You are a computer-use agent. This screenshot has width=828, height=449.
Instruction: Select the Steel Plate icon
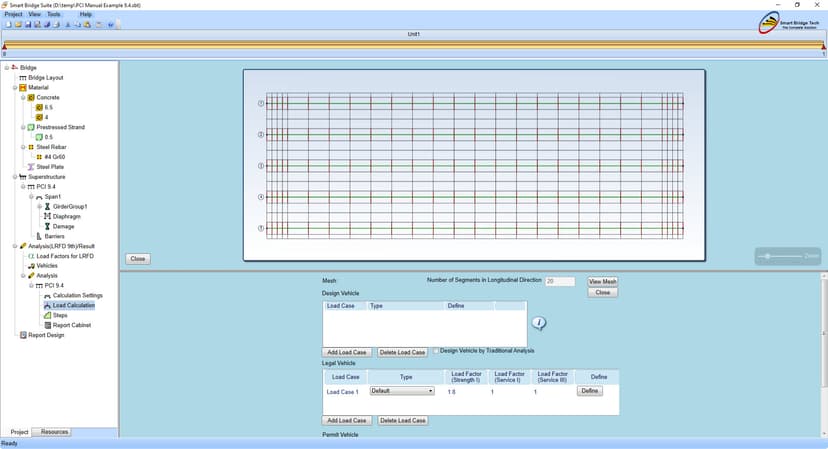tap(31, 167)
